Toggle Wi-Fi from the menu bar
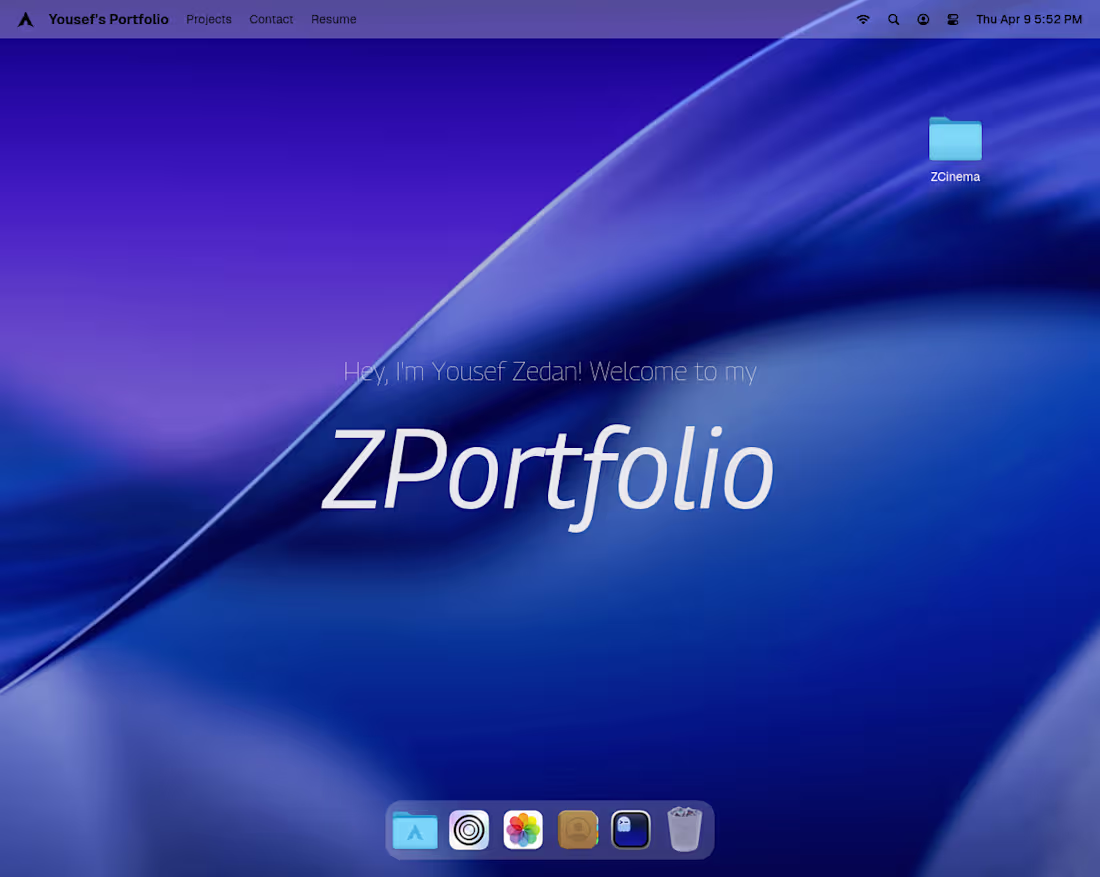 862,19
